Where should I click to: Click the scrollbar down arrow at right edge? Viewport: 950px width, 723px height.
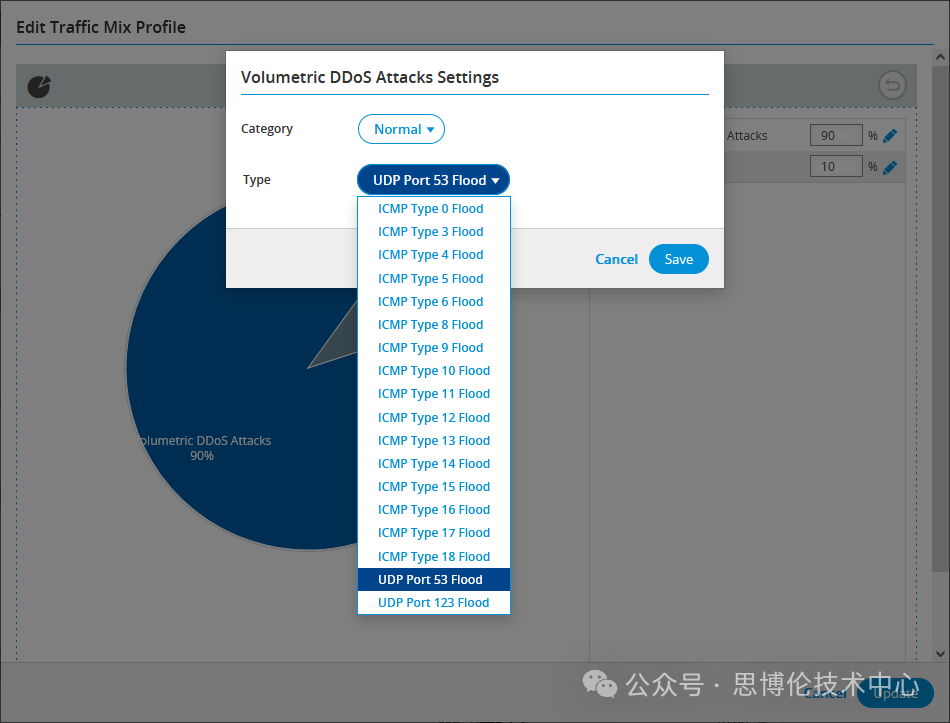[940, 653]
